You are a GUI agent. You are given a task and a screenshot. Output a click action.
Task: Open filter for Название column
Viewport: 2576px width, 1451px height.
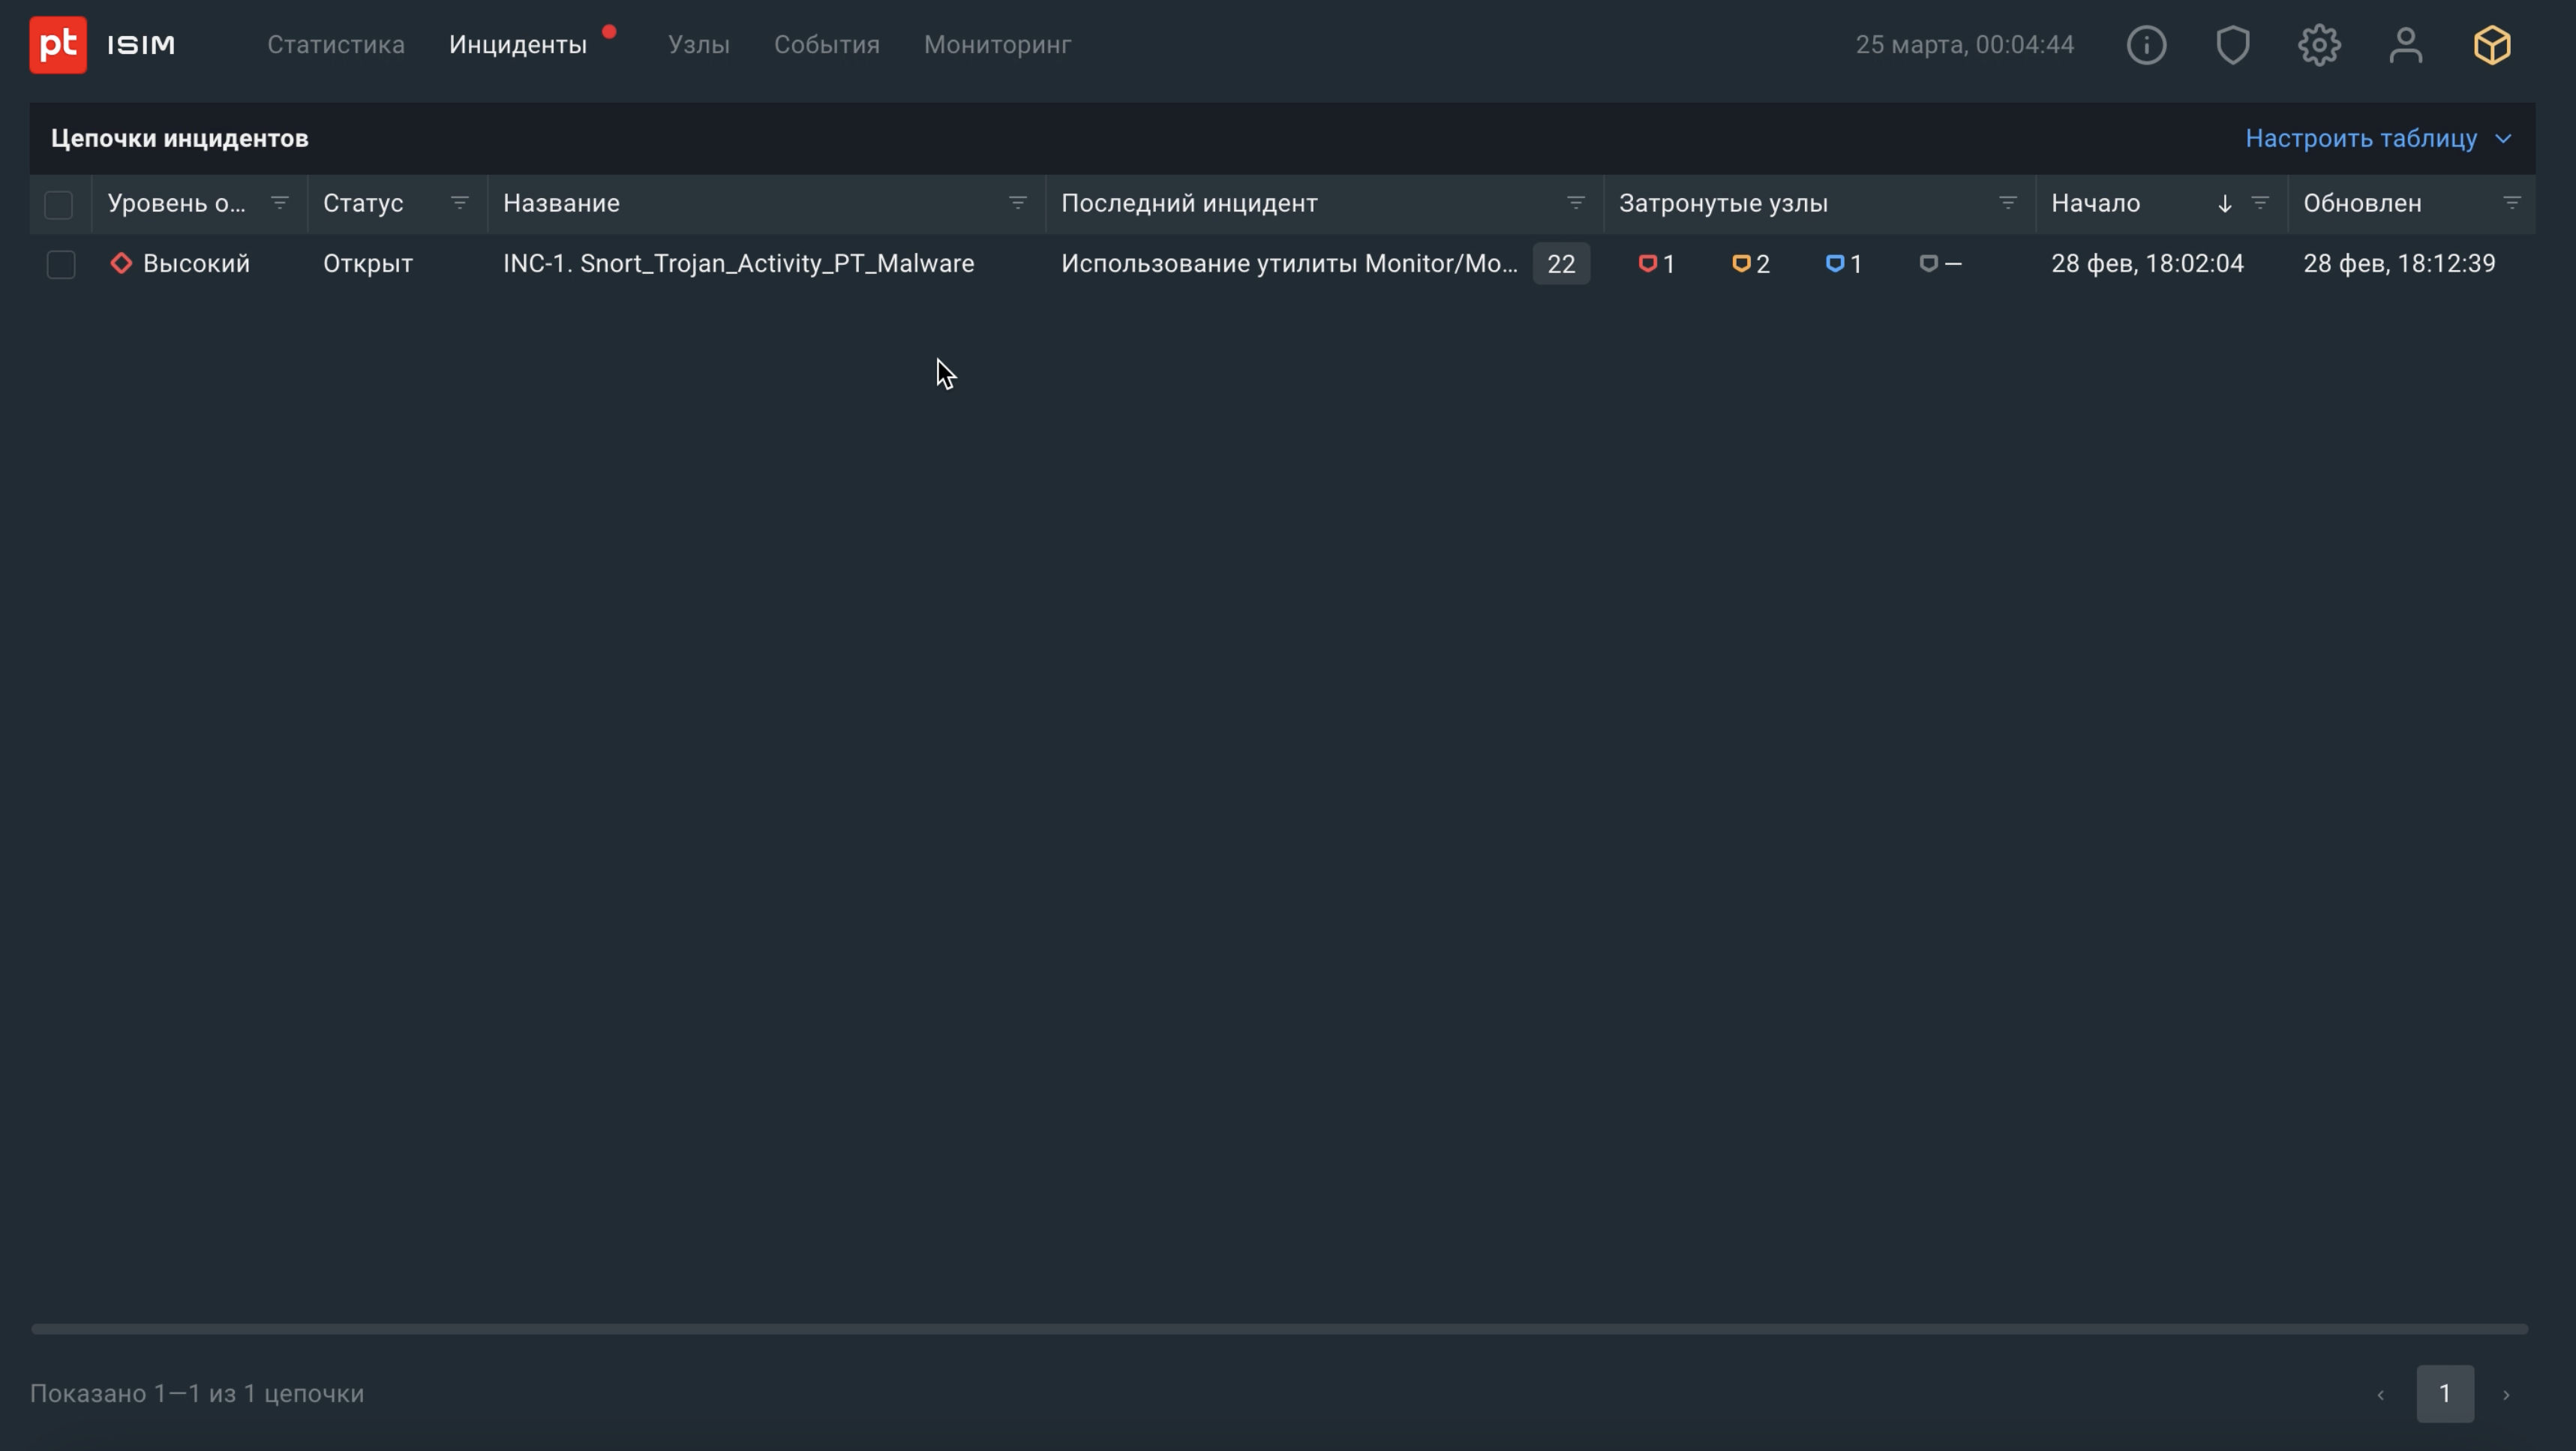[1018, 203]
